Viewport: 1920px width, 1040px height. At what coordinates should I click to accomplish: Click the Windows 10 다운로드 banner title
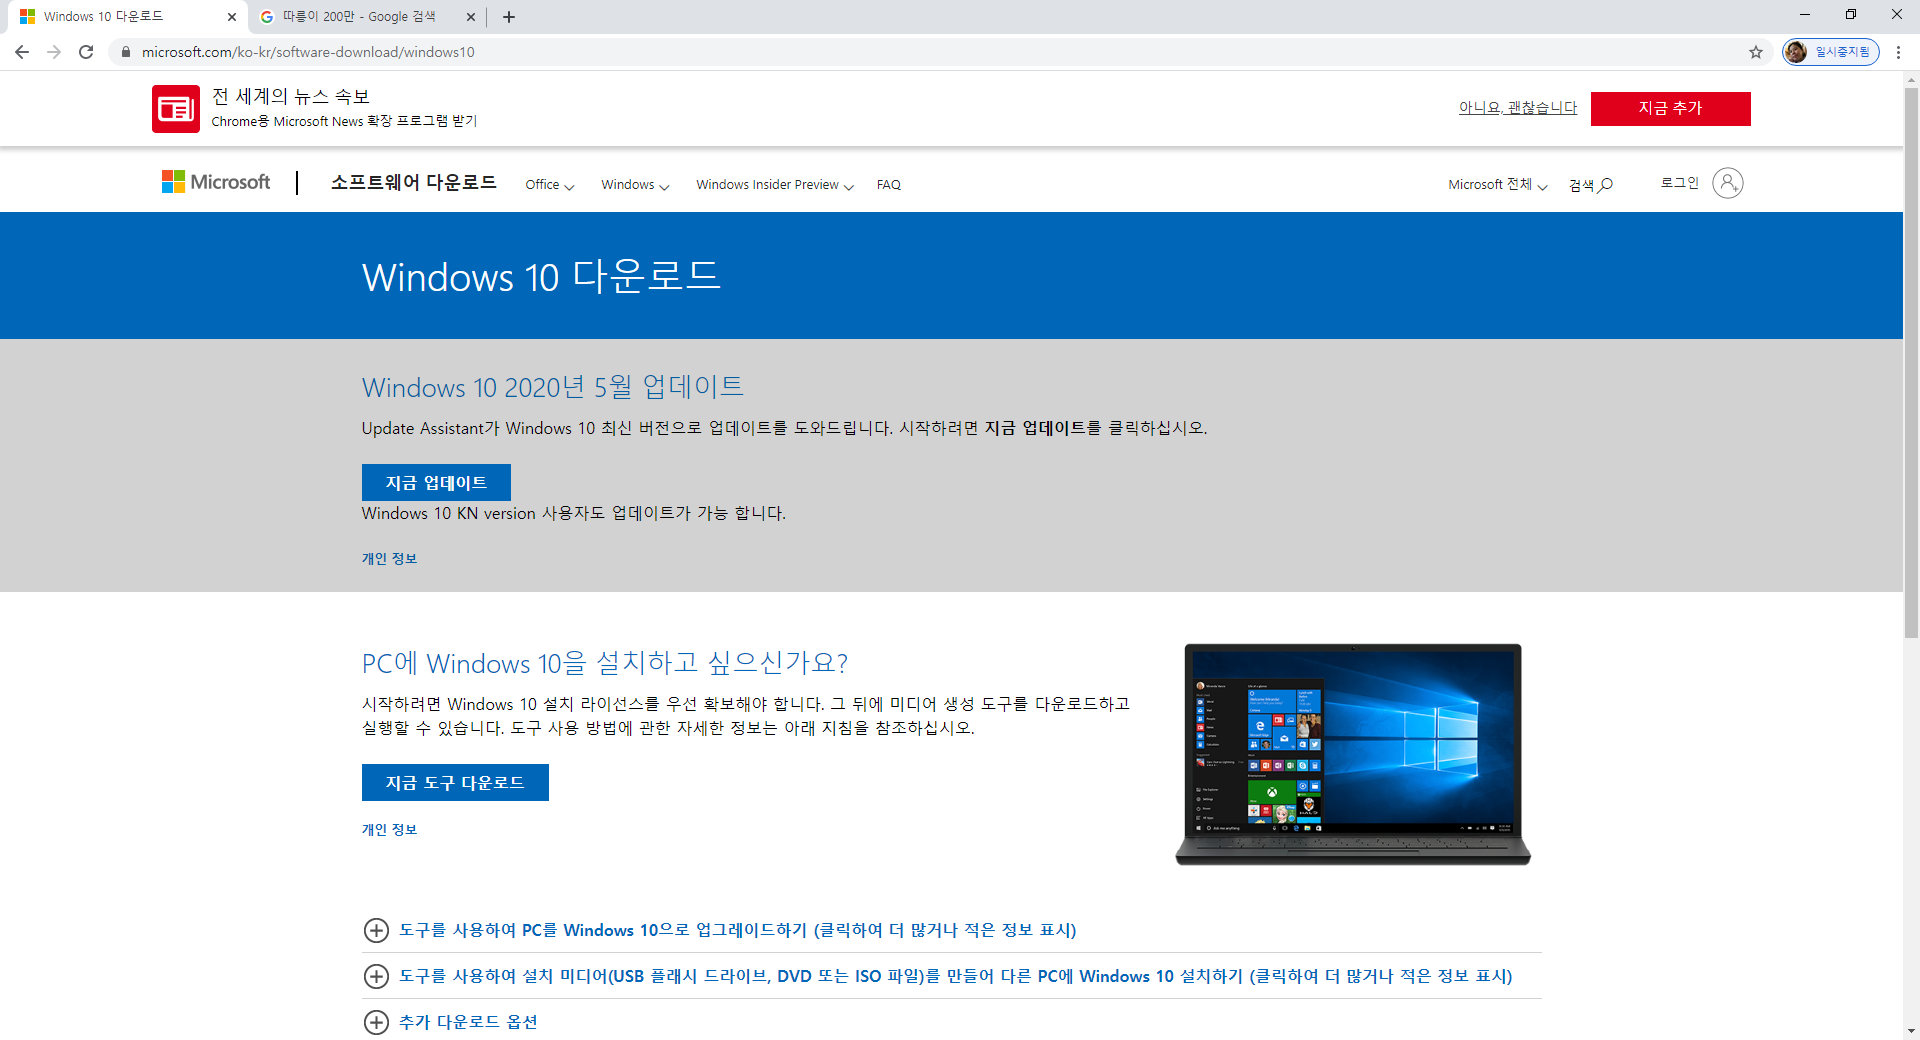coord(541,276)
